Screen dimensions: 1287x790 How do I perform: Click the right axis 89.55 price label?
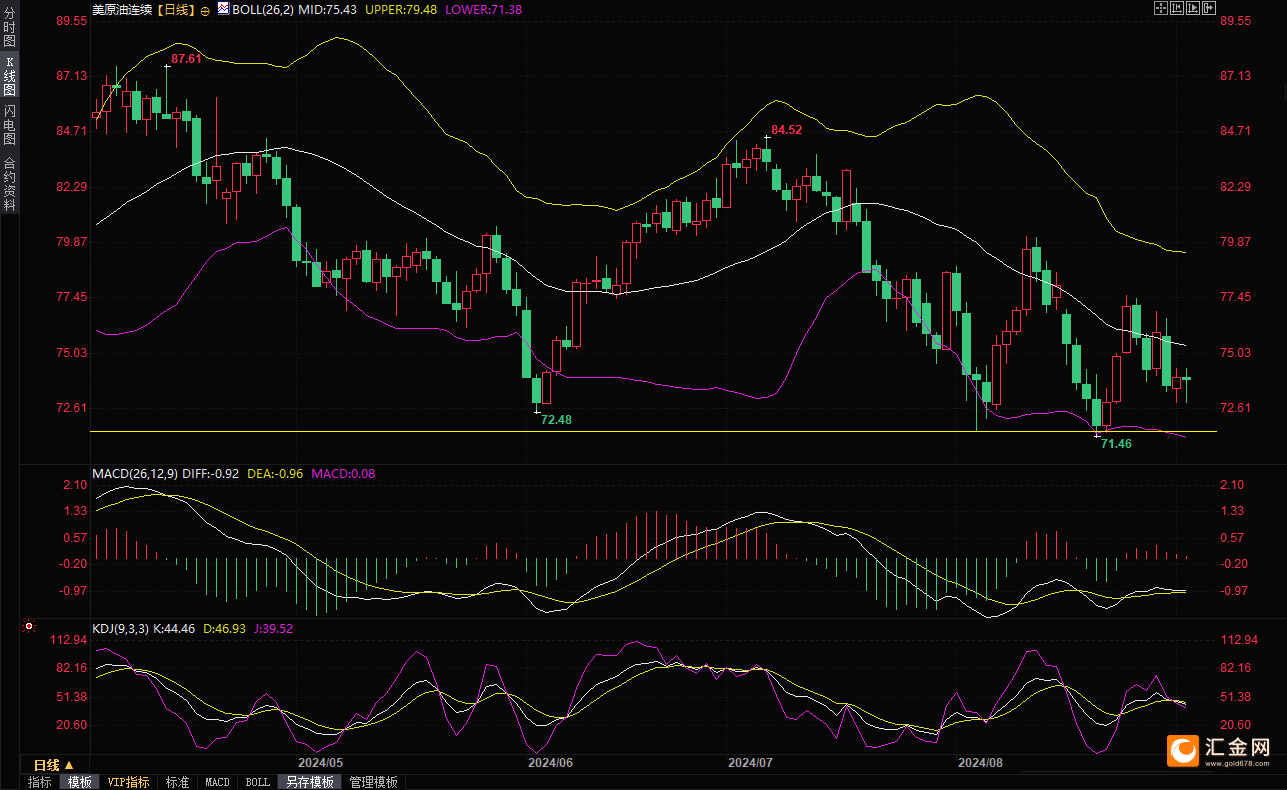pos(1237,21)
